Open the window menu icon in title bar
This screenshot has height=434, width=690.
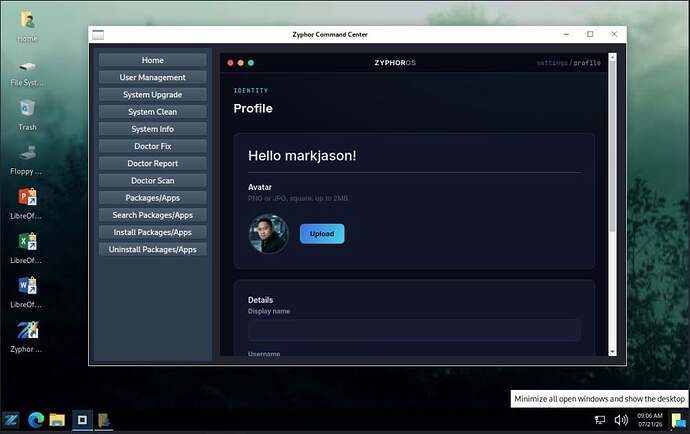[98, 34]
